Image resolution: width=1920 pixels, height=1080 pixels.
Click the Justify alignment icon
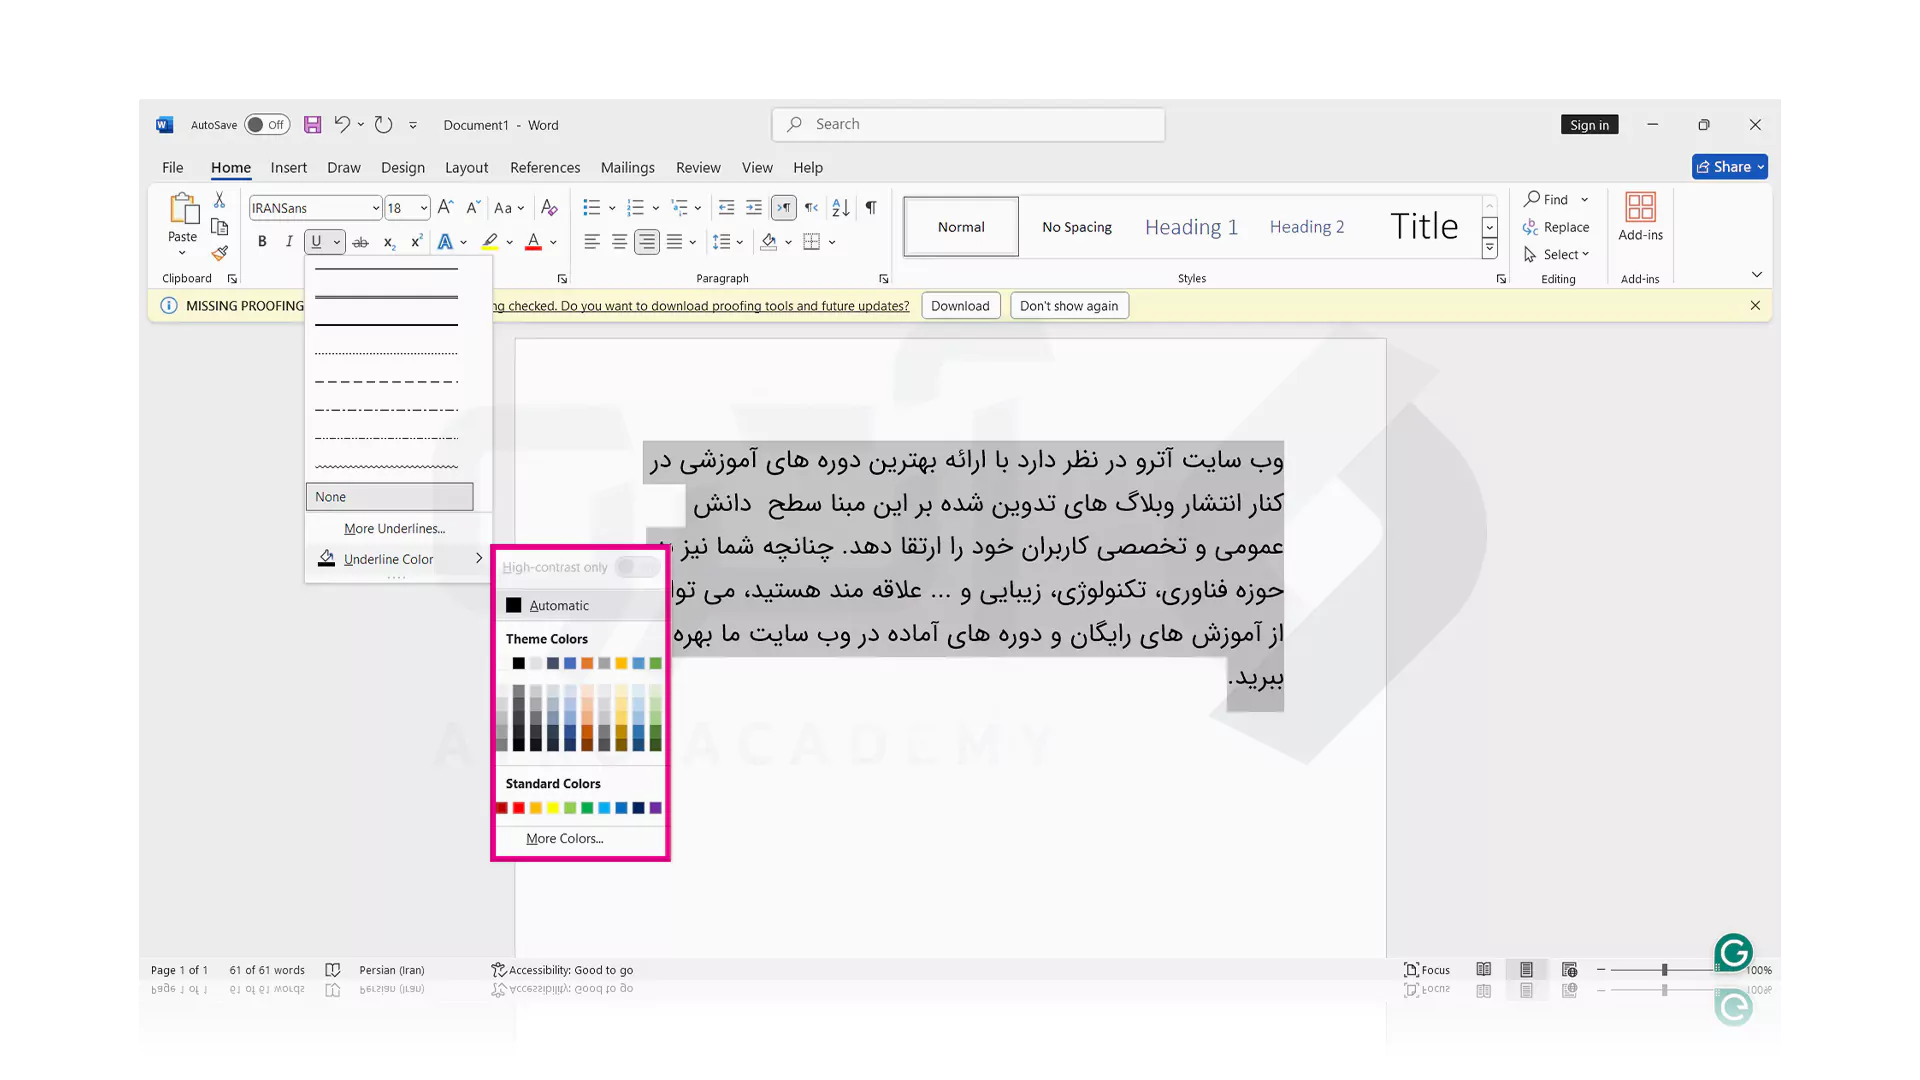coord(675,242)
